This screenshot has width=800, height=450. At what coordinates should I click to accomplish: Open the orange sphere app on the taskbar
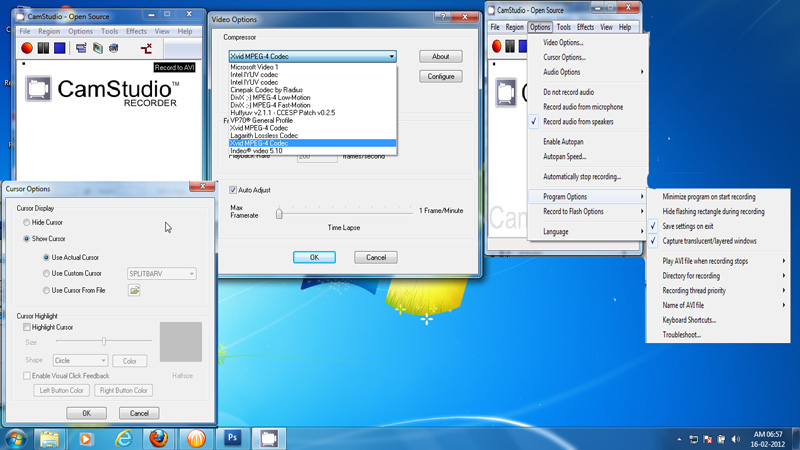(x=196, y=439)
